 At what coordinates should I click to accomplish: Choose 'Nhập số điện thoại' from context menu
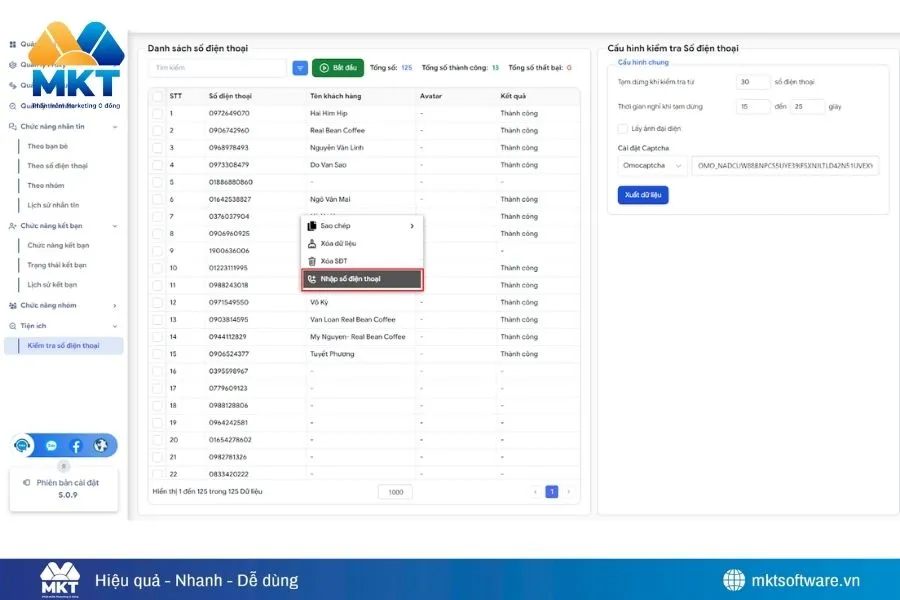(362, 279)
